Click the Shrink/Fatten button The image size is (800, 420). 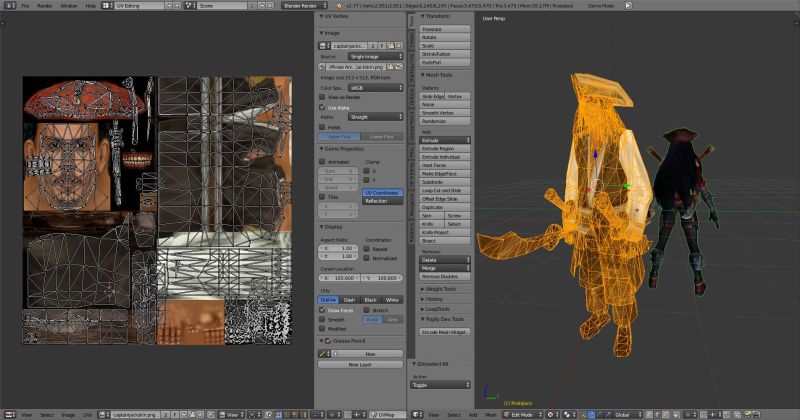[x=444, y=54]
